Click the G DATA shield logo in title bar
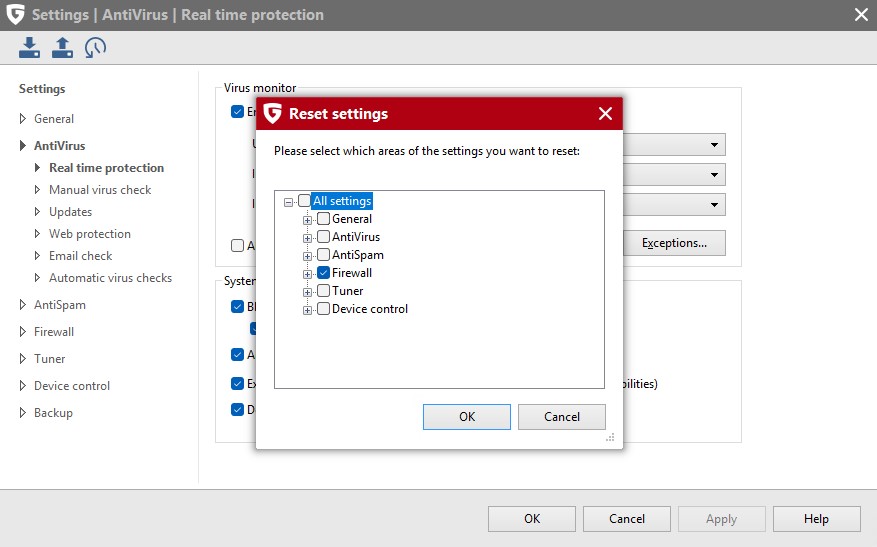 (x=16, y=15)
